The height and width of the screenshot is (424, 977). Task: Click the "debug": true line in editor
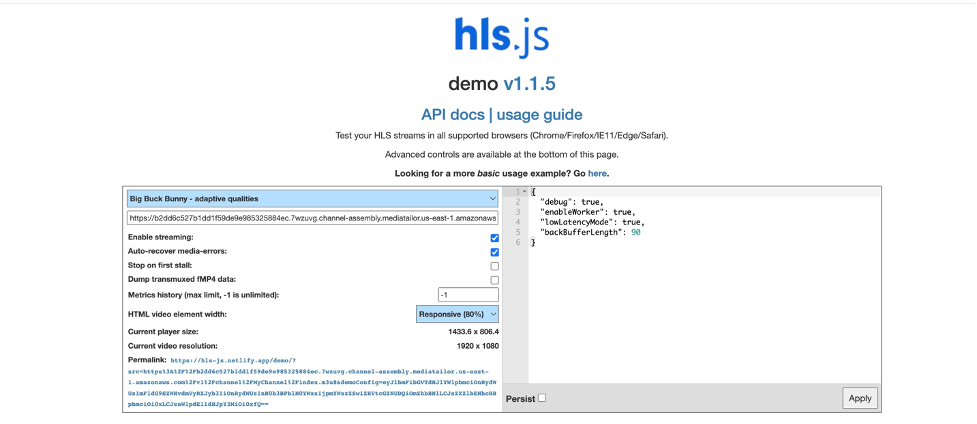[572, 202]
